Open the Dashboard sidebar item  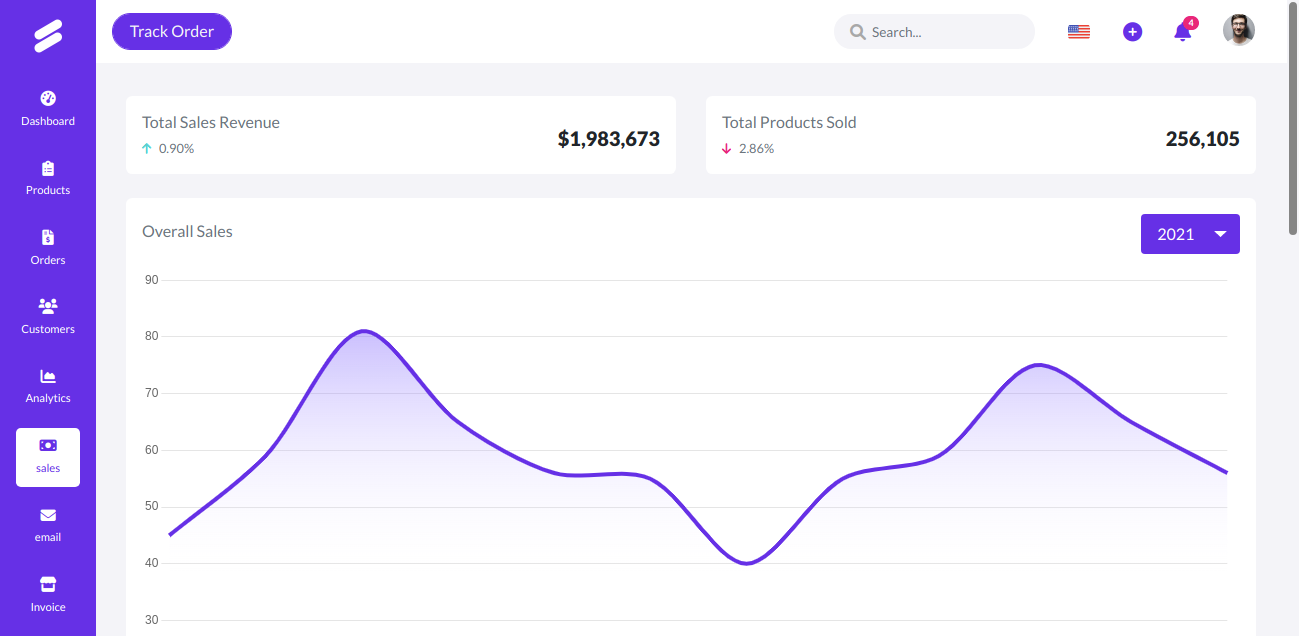coord(48,109)
